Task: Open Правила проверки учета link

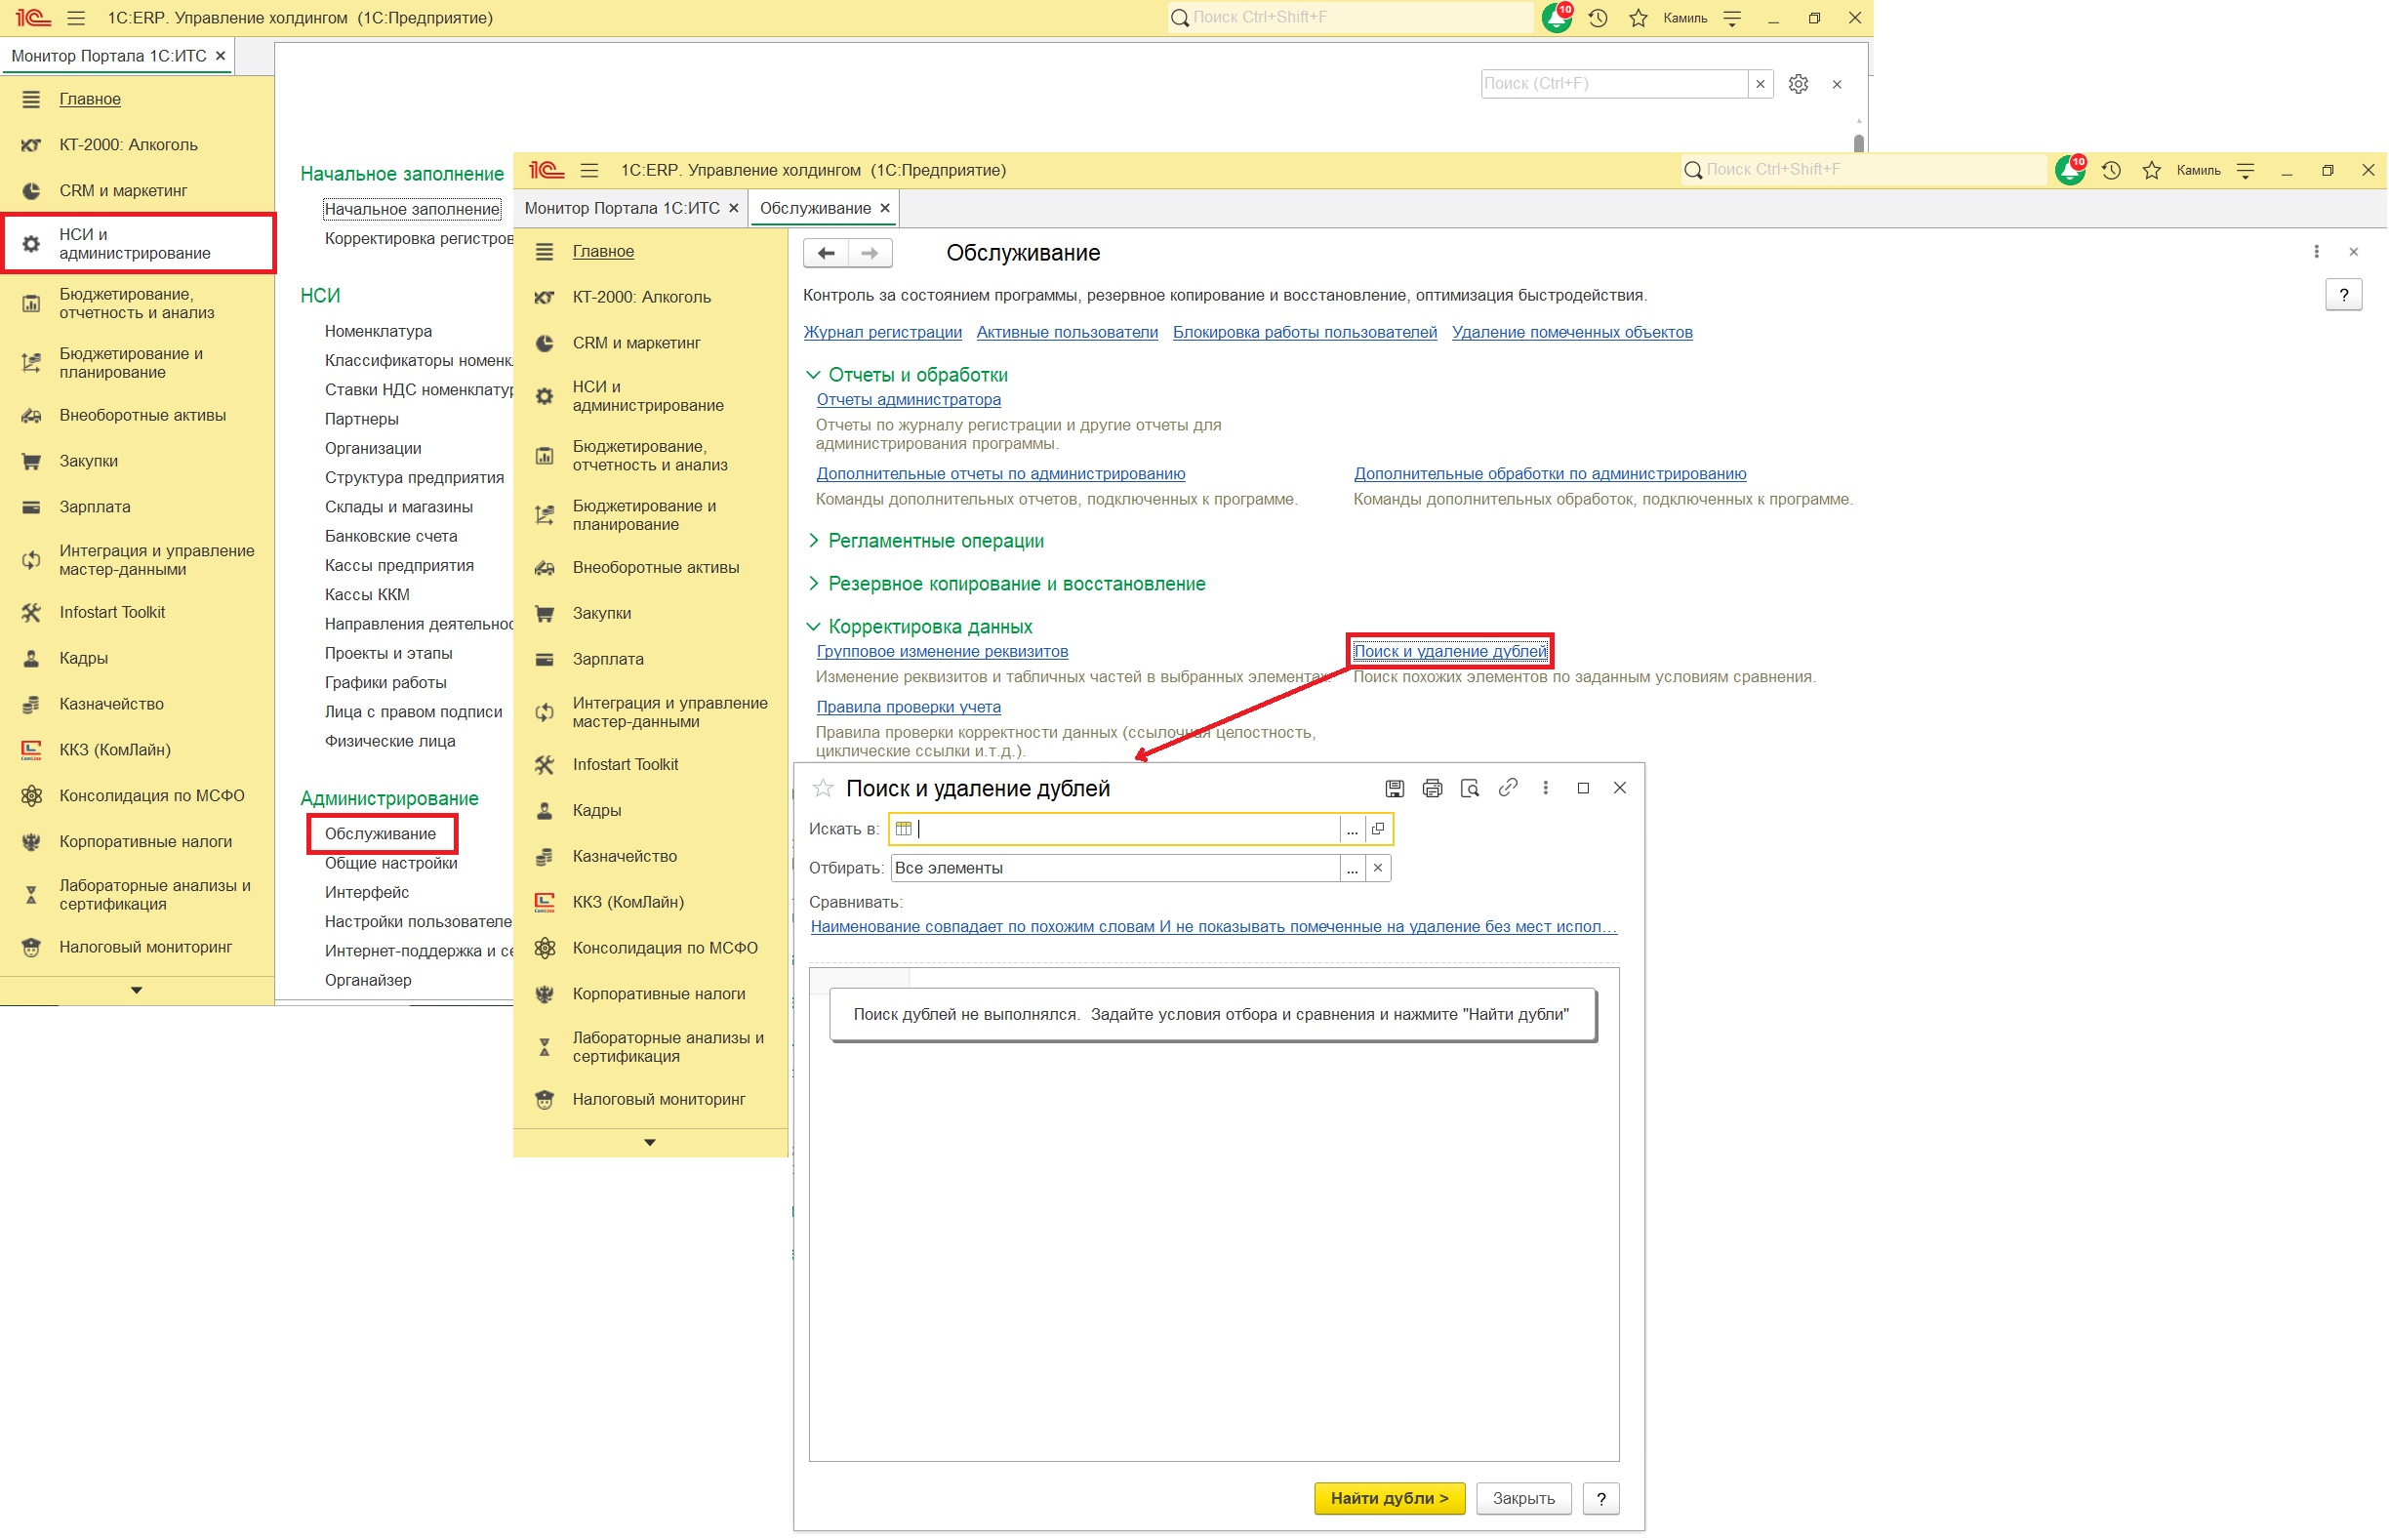Action: pyautogui.click(x=909, y=707)
